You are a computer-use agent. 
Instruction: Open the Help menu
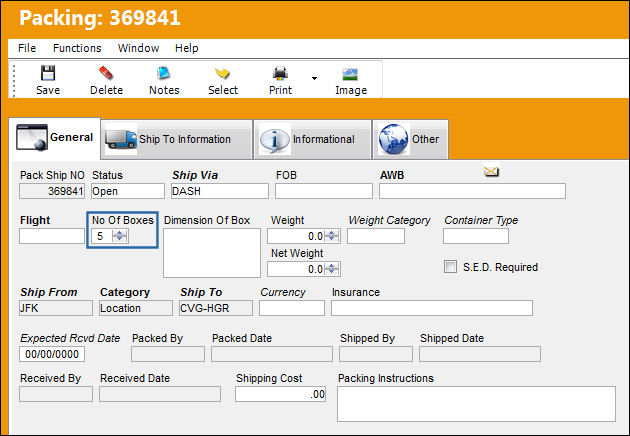click(x=186, y=48)
